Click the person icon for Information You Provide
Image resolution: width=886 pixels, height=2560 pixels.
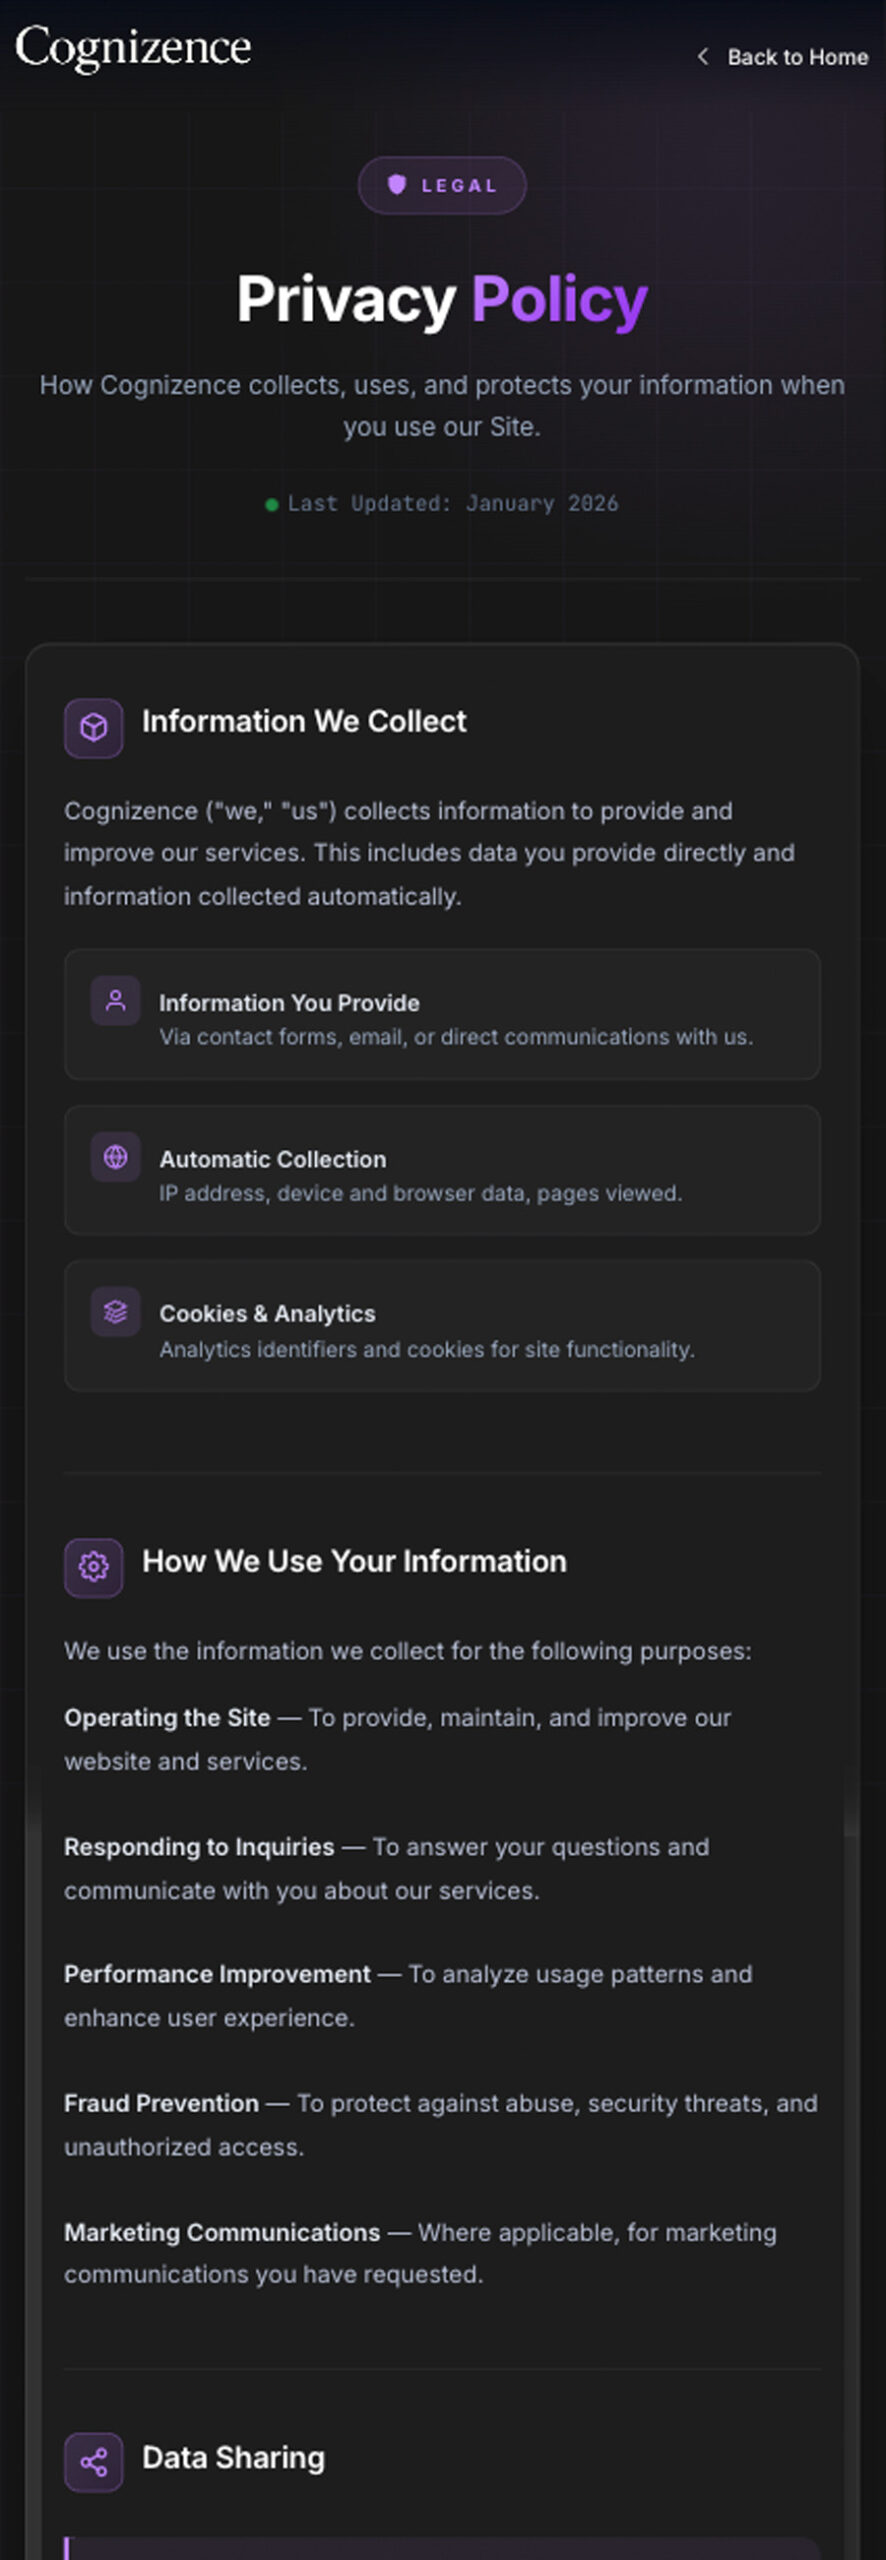click(115, 999)
